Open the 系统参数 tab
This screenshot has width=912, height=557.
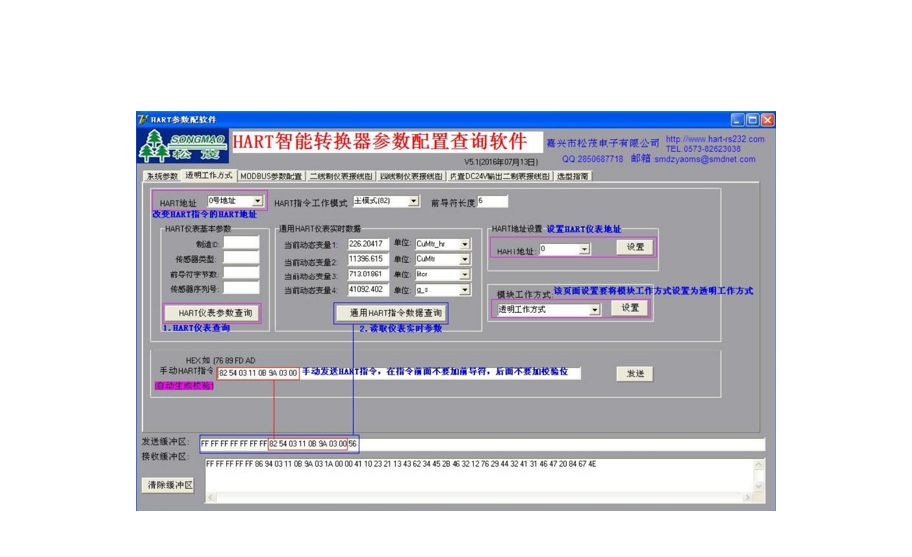tap(161, 176)
